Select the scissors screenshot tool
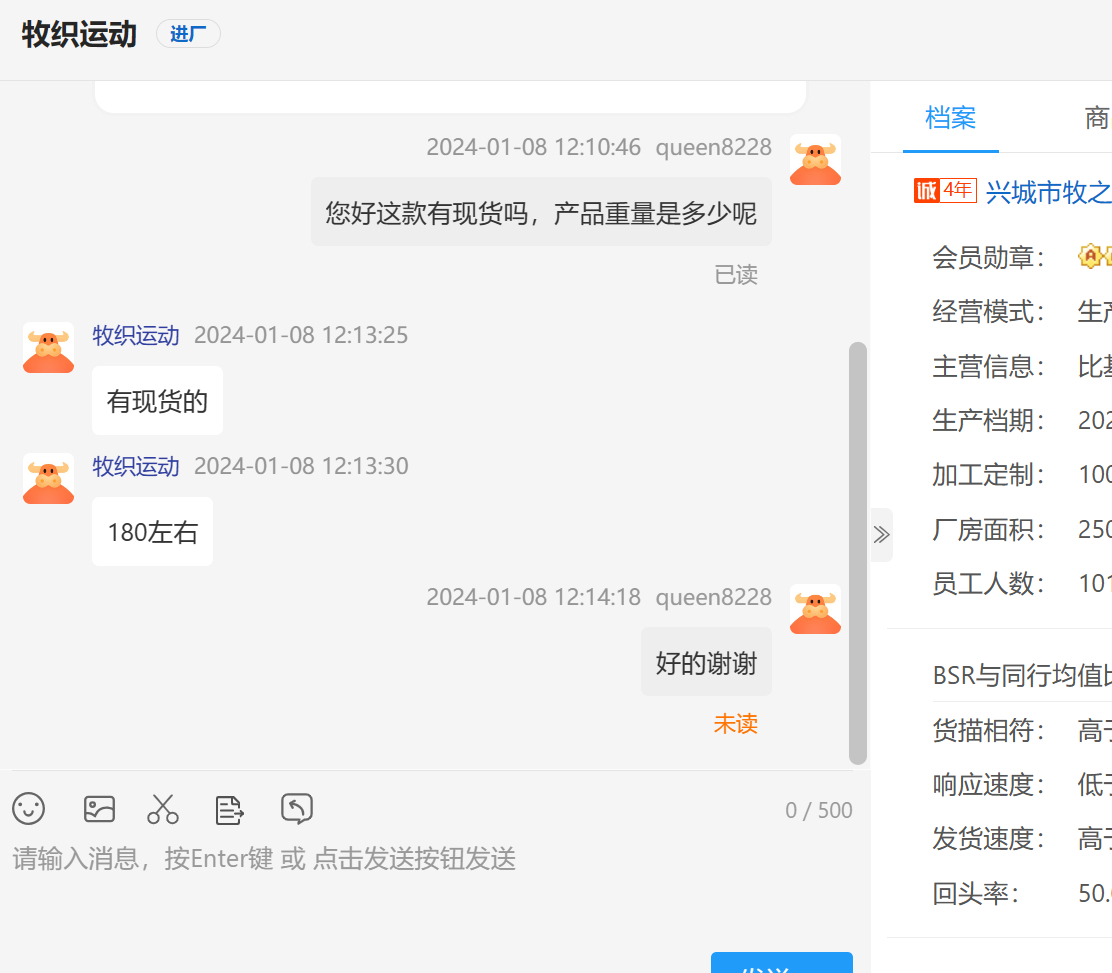The image size is (1112, 973). pyautogui.click(x=163, y=808)
